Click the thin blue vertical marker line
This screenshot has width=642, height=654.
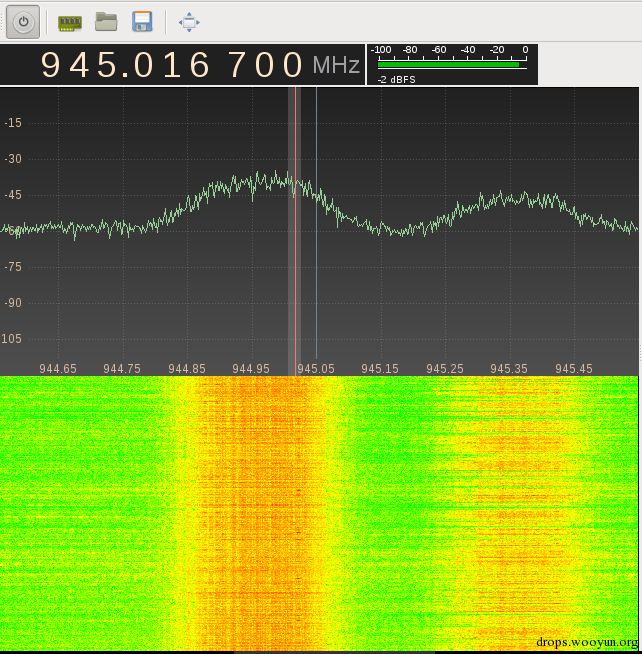[x=316, y=223]
